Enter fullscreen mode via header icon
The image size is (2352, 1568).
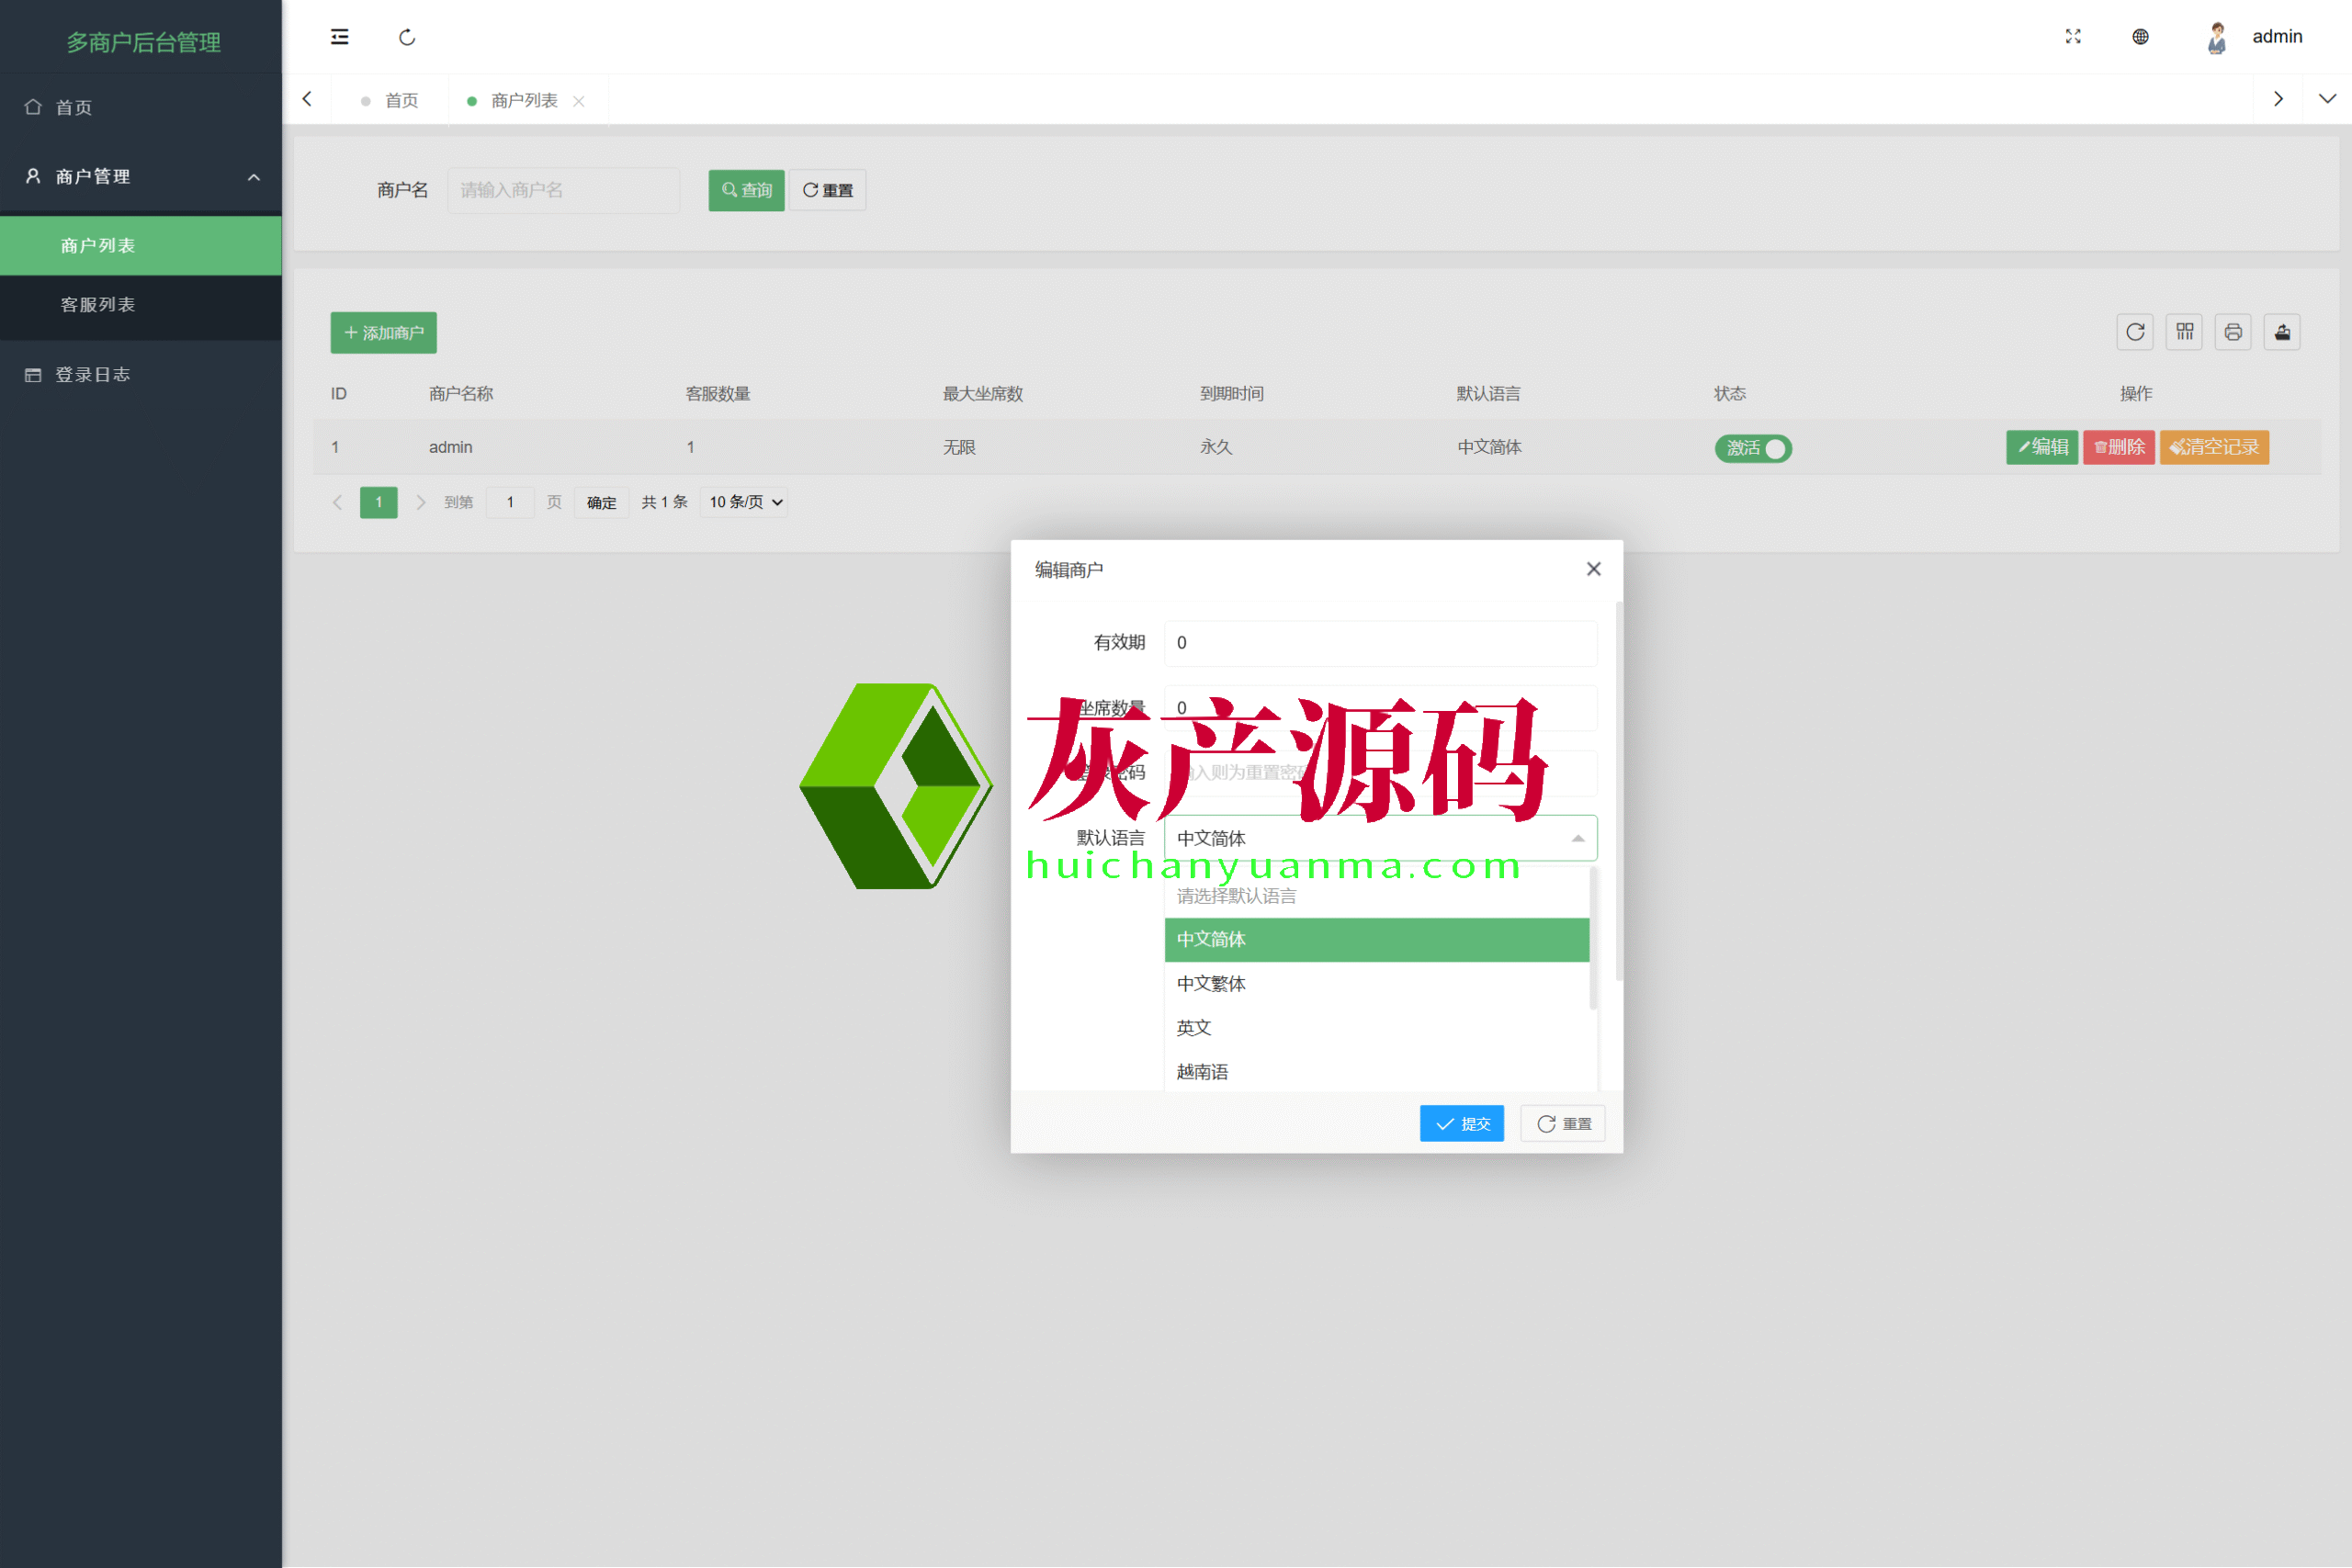pos(2073,37)
